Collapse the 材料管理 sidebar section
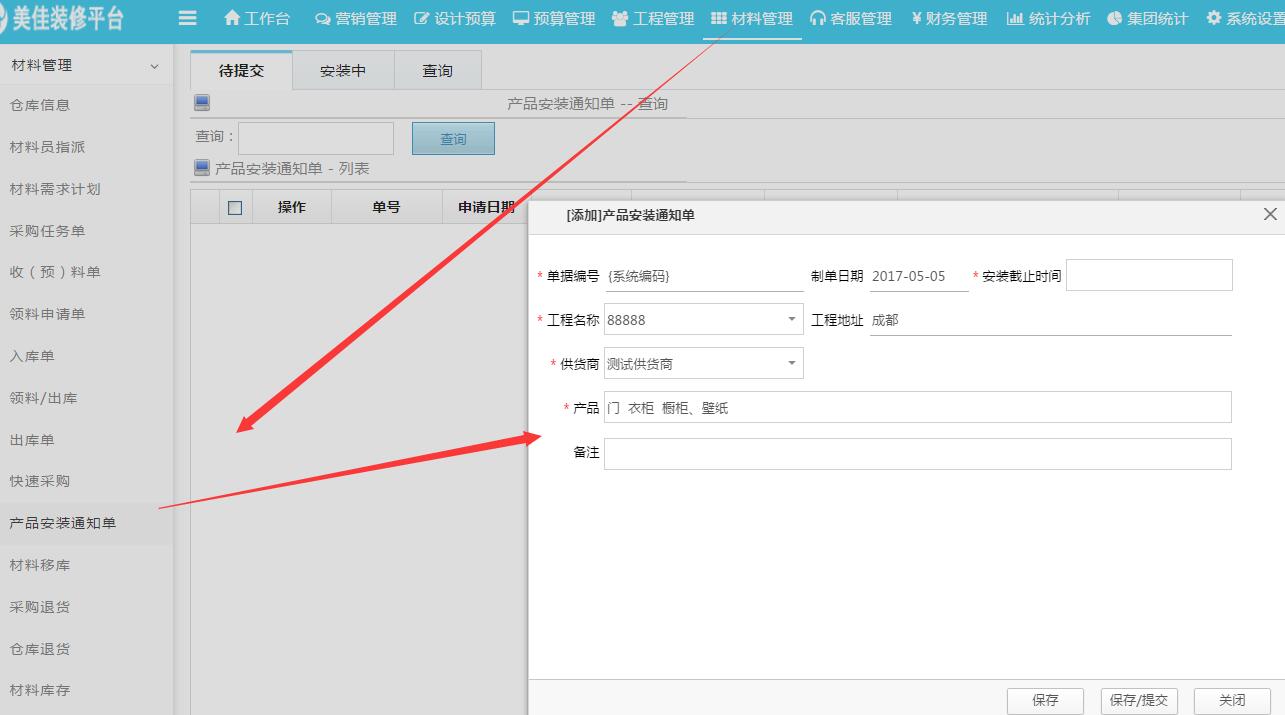 tap(154, 66)
